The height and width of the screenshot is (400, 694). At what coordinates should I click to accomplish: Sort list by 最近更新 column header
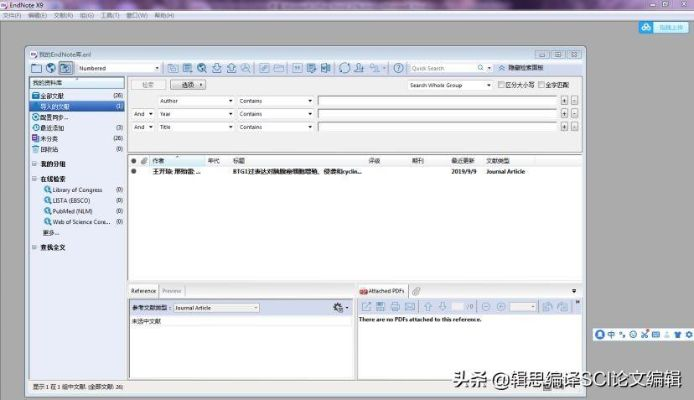point(463,161)
